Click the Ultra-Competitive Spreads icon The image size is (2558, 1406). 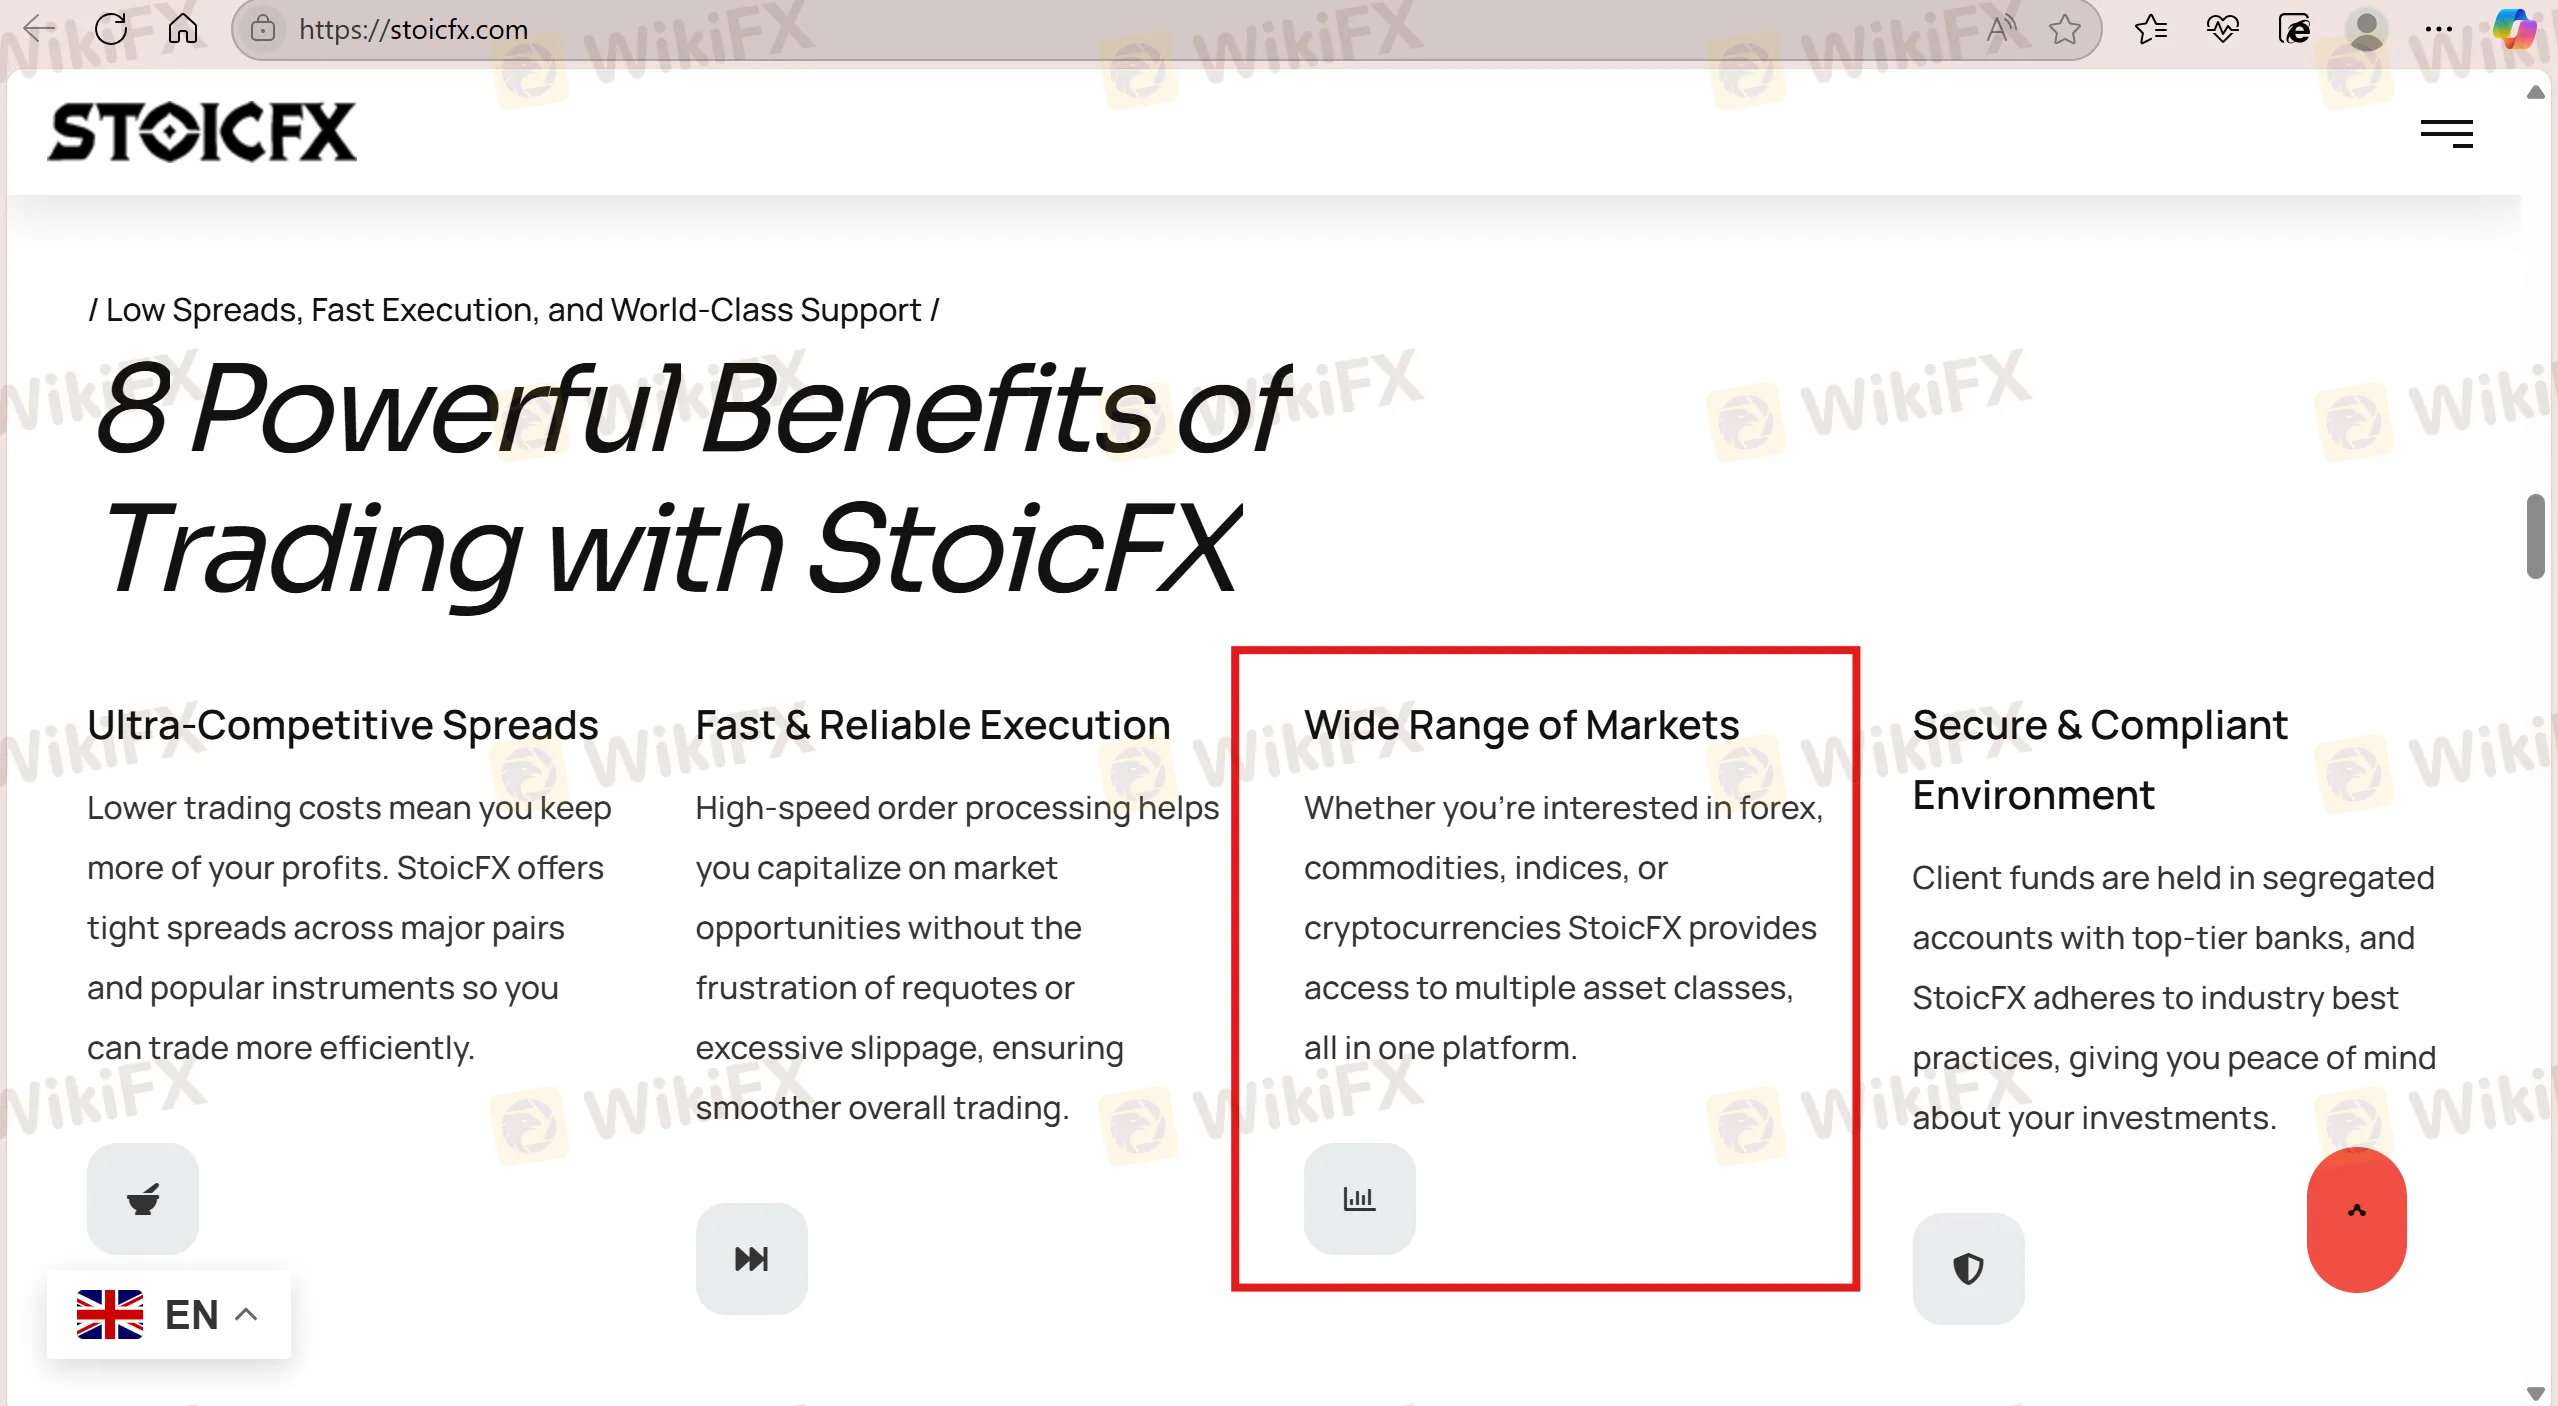click(x=143, y=1198)
